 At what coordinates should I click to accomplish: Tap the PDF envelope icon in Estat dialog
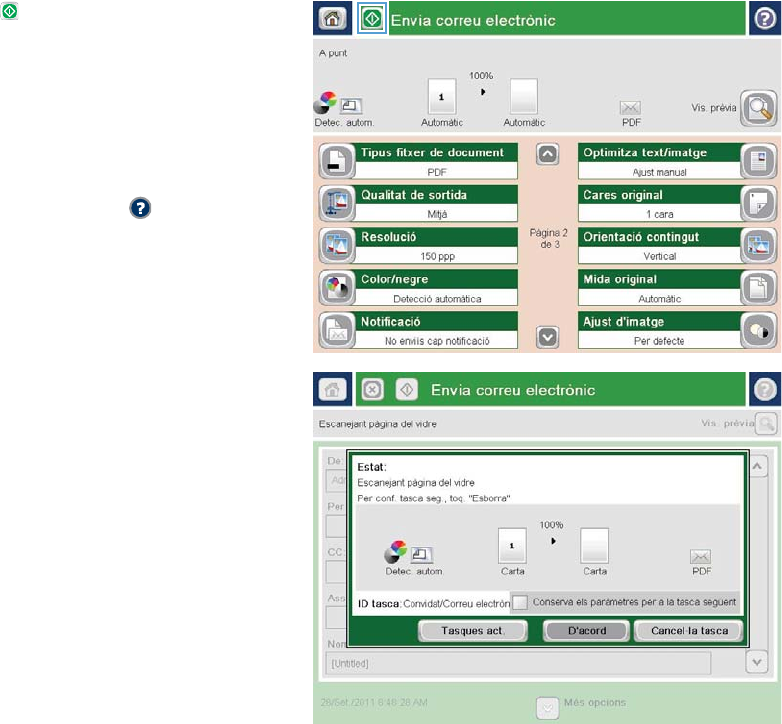(700, 556)
